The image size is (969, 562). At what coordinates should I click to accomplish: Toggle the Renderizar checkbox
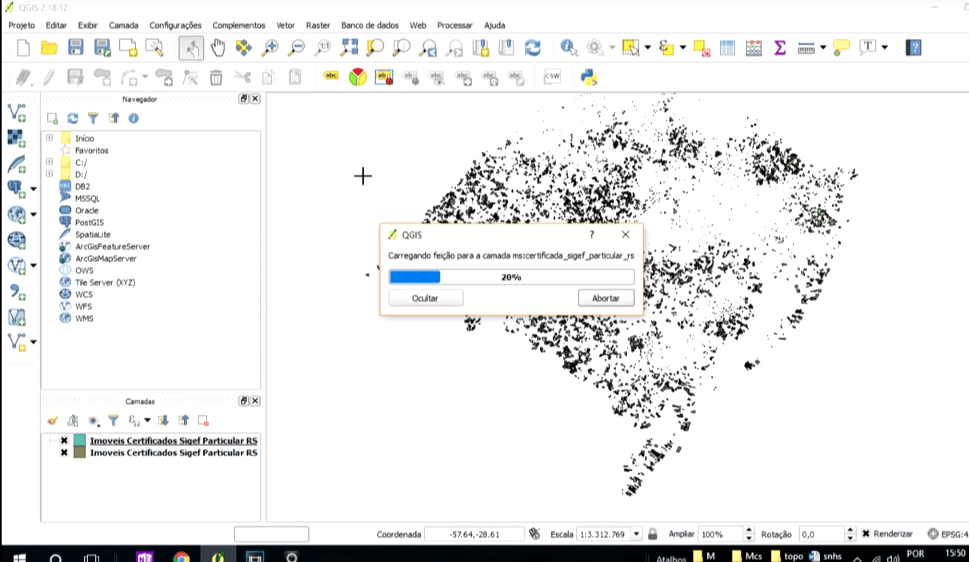click(x=866, y=534)
